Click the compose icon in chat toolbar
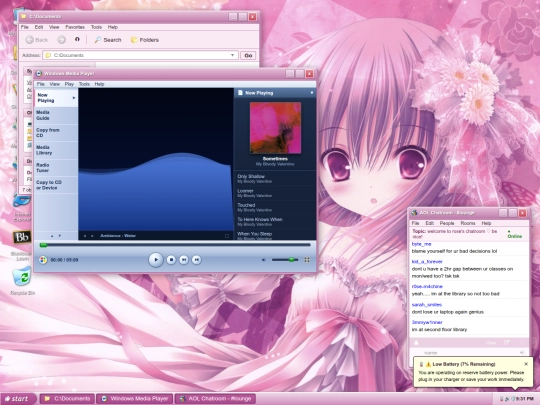 pos(506,343)
